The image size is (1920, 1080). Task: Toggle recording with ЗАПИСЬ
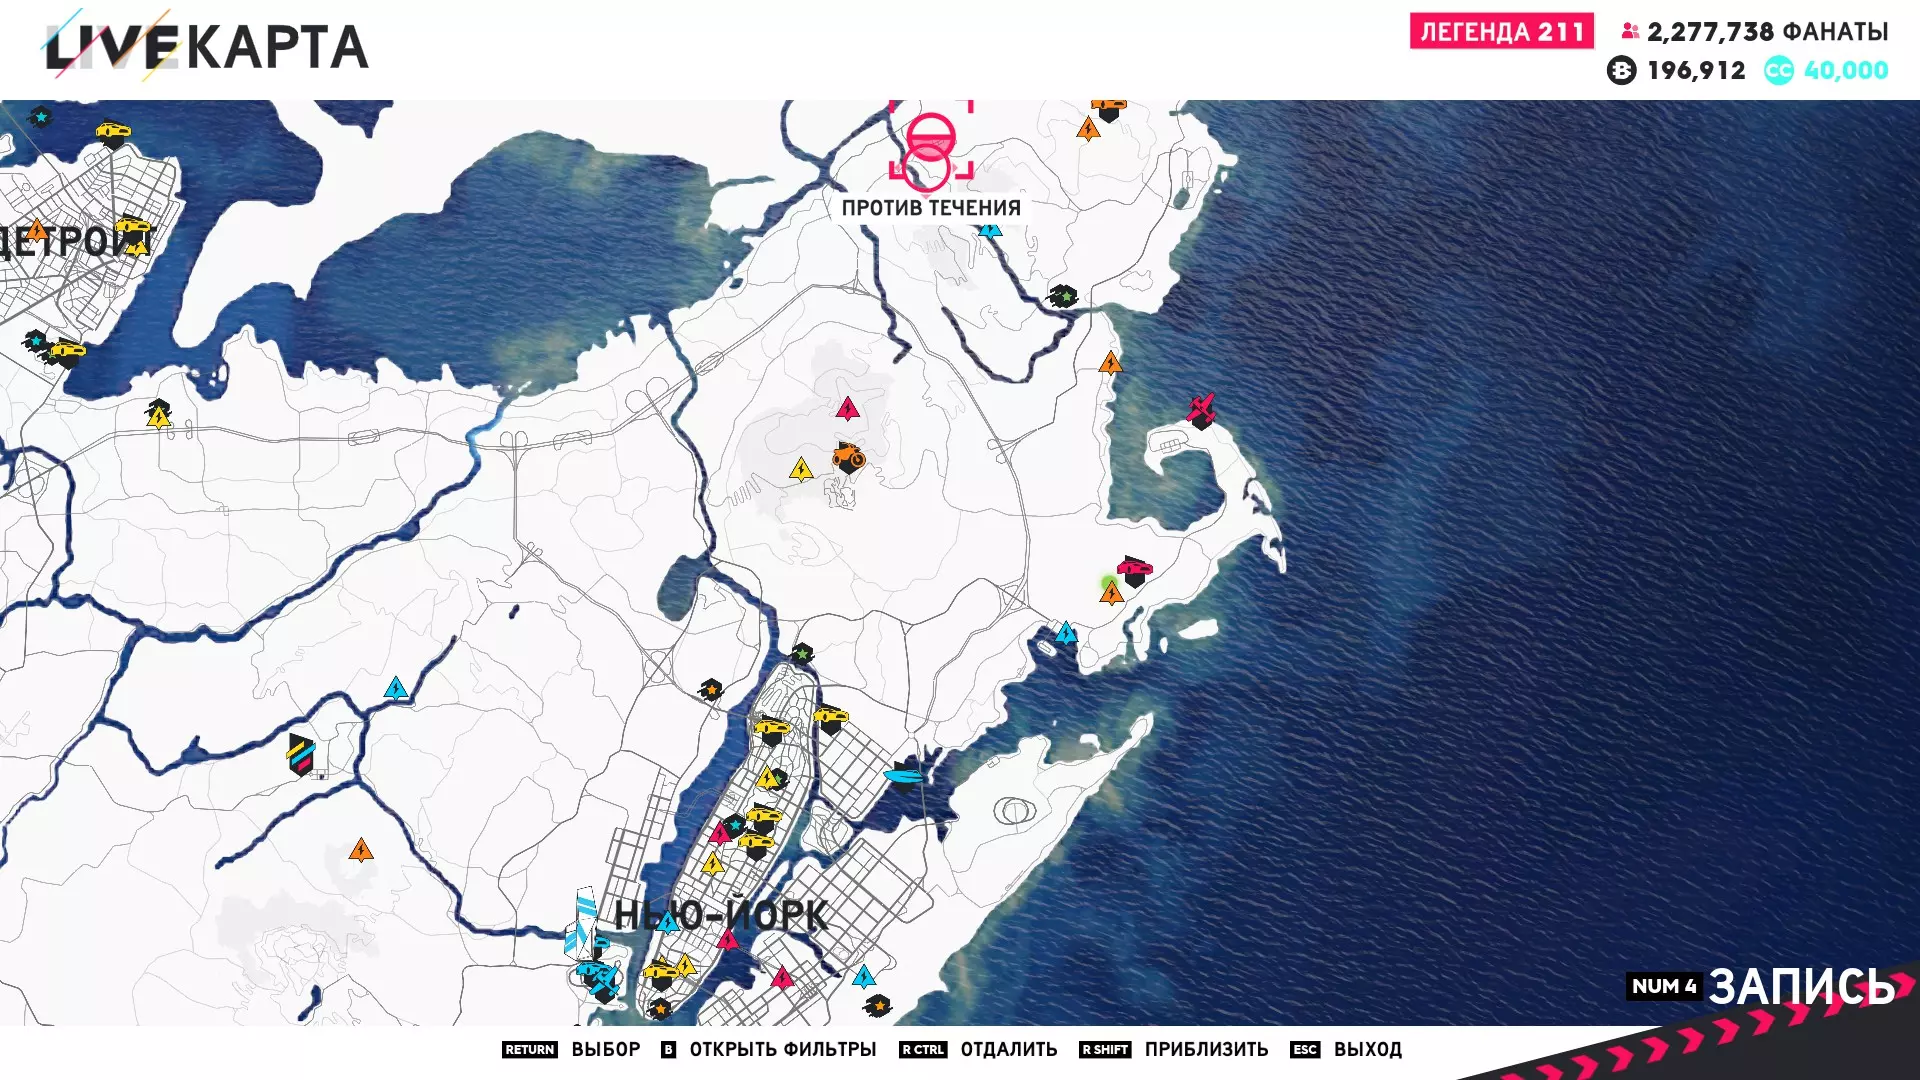(x=1800, y=986)
